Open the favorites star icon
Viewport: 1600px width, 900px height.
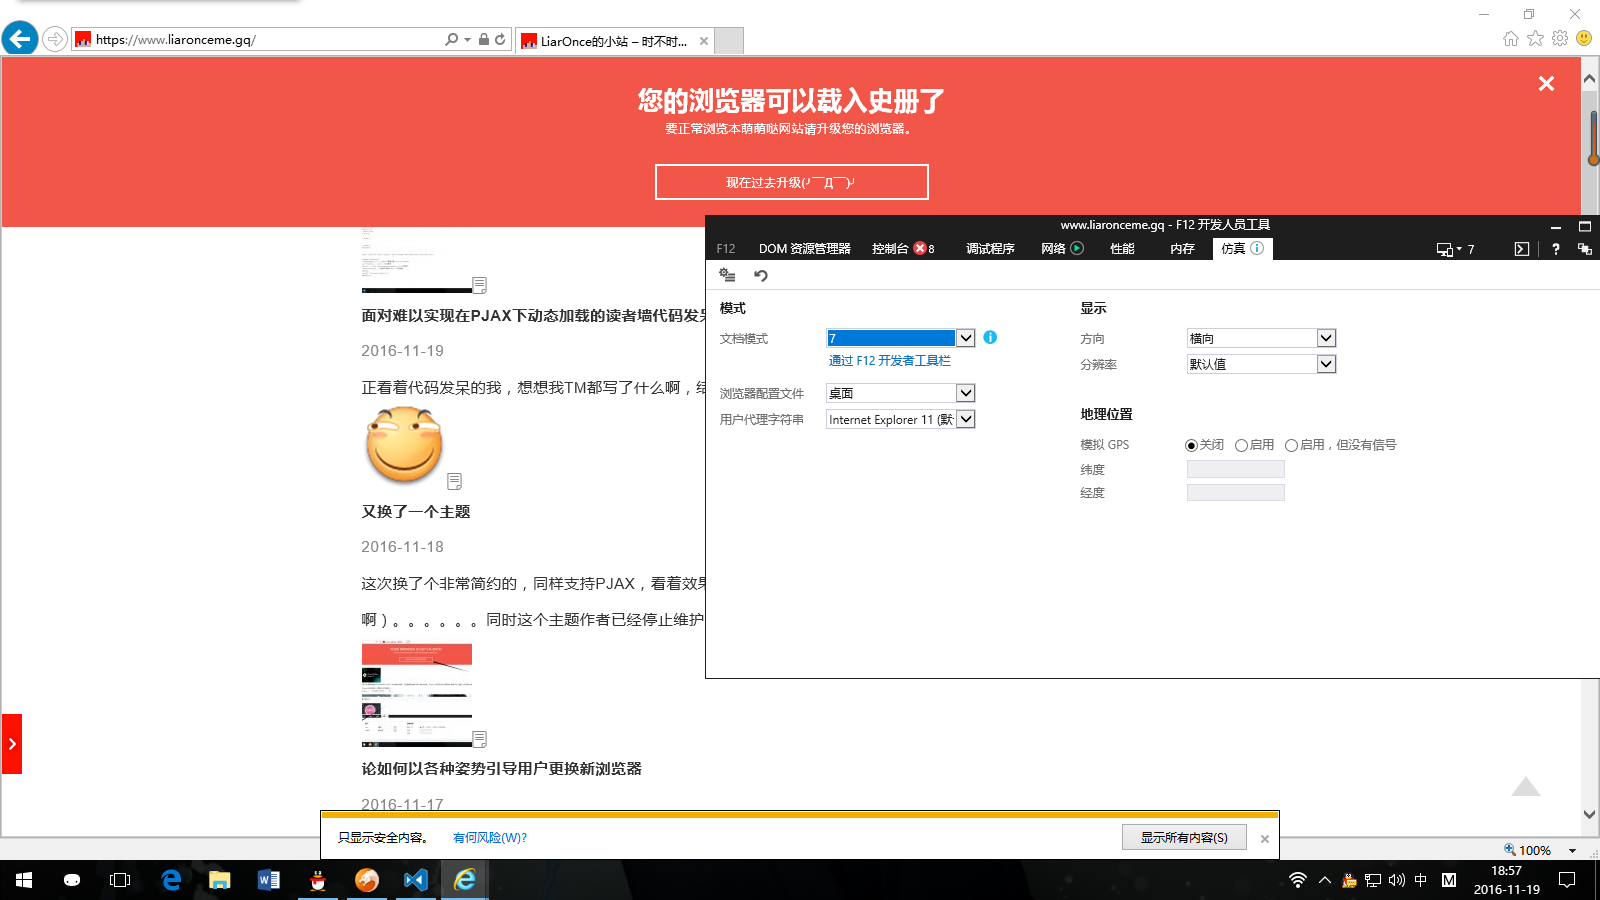point(1535,38)
